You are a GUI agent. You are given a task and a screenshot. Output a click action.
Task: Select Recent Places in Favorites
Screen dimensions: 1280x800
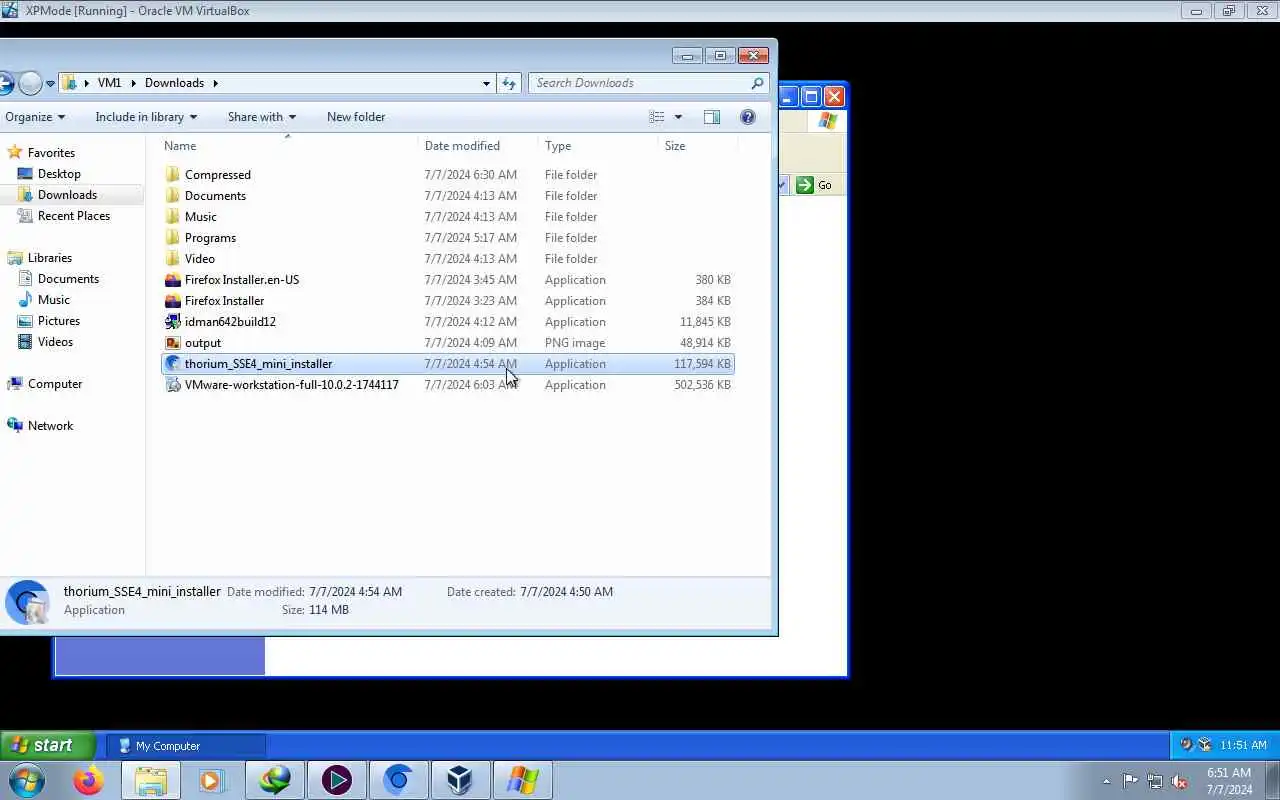74,216
